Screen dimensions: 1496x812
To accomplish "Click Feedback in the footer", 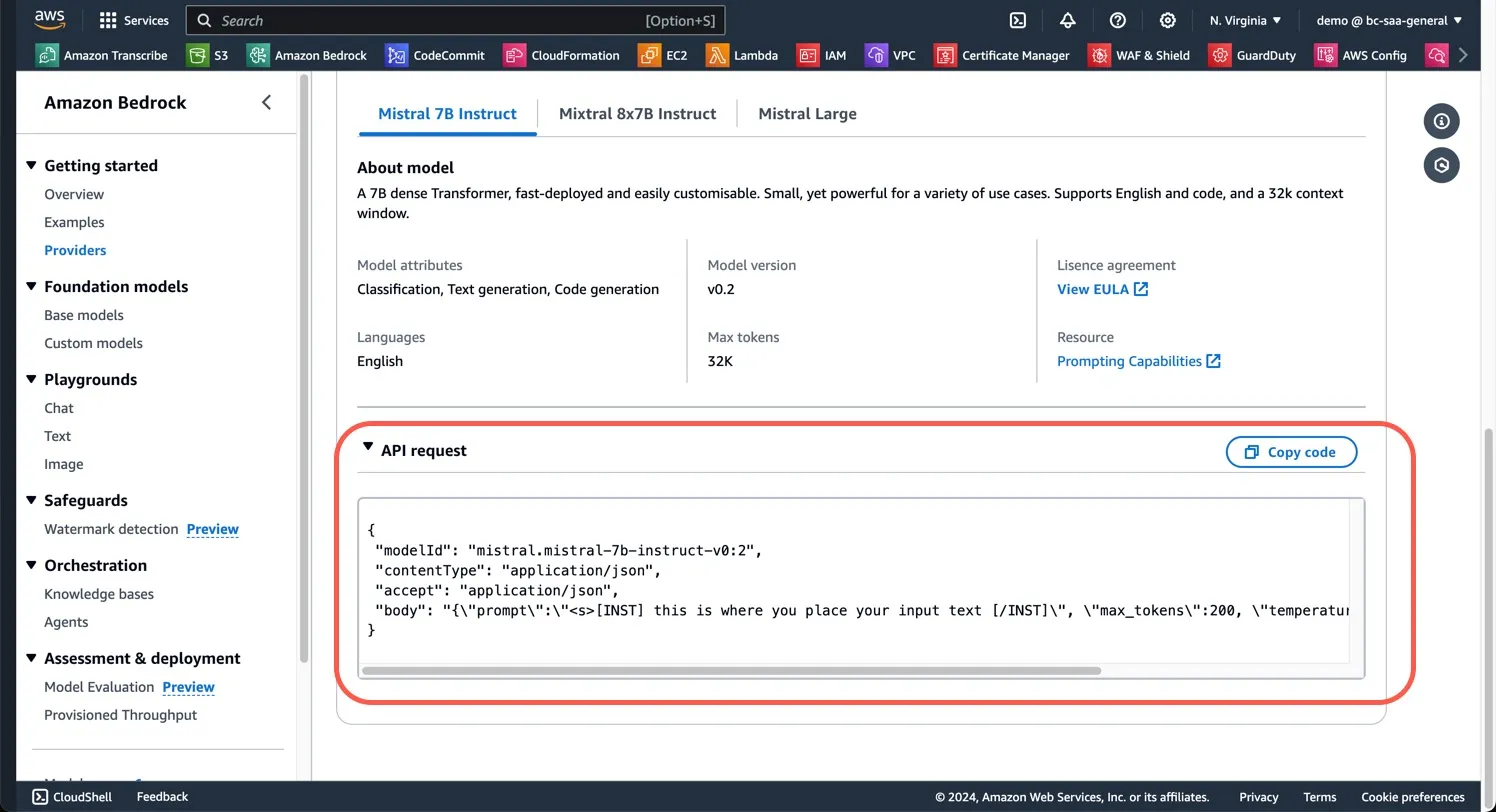I will tap(162, 797).
